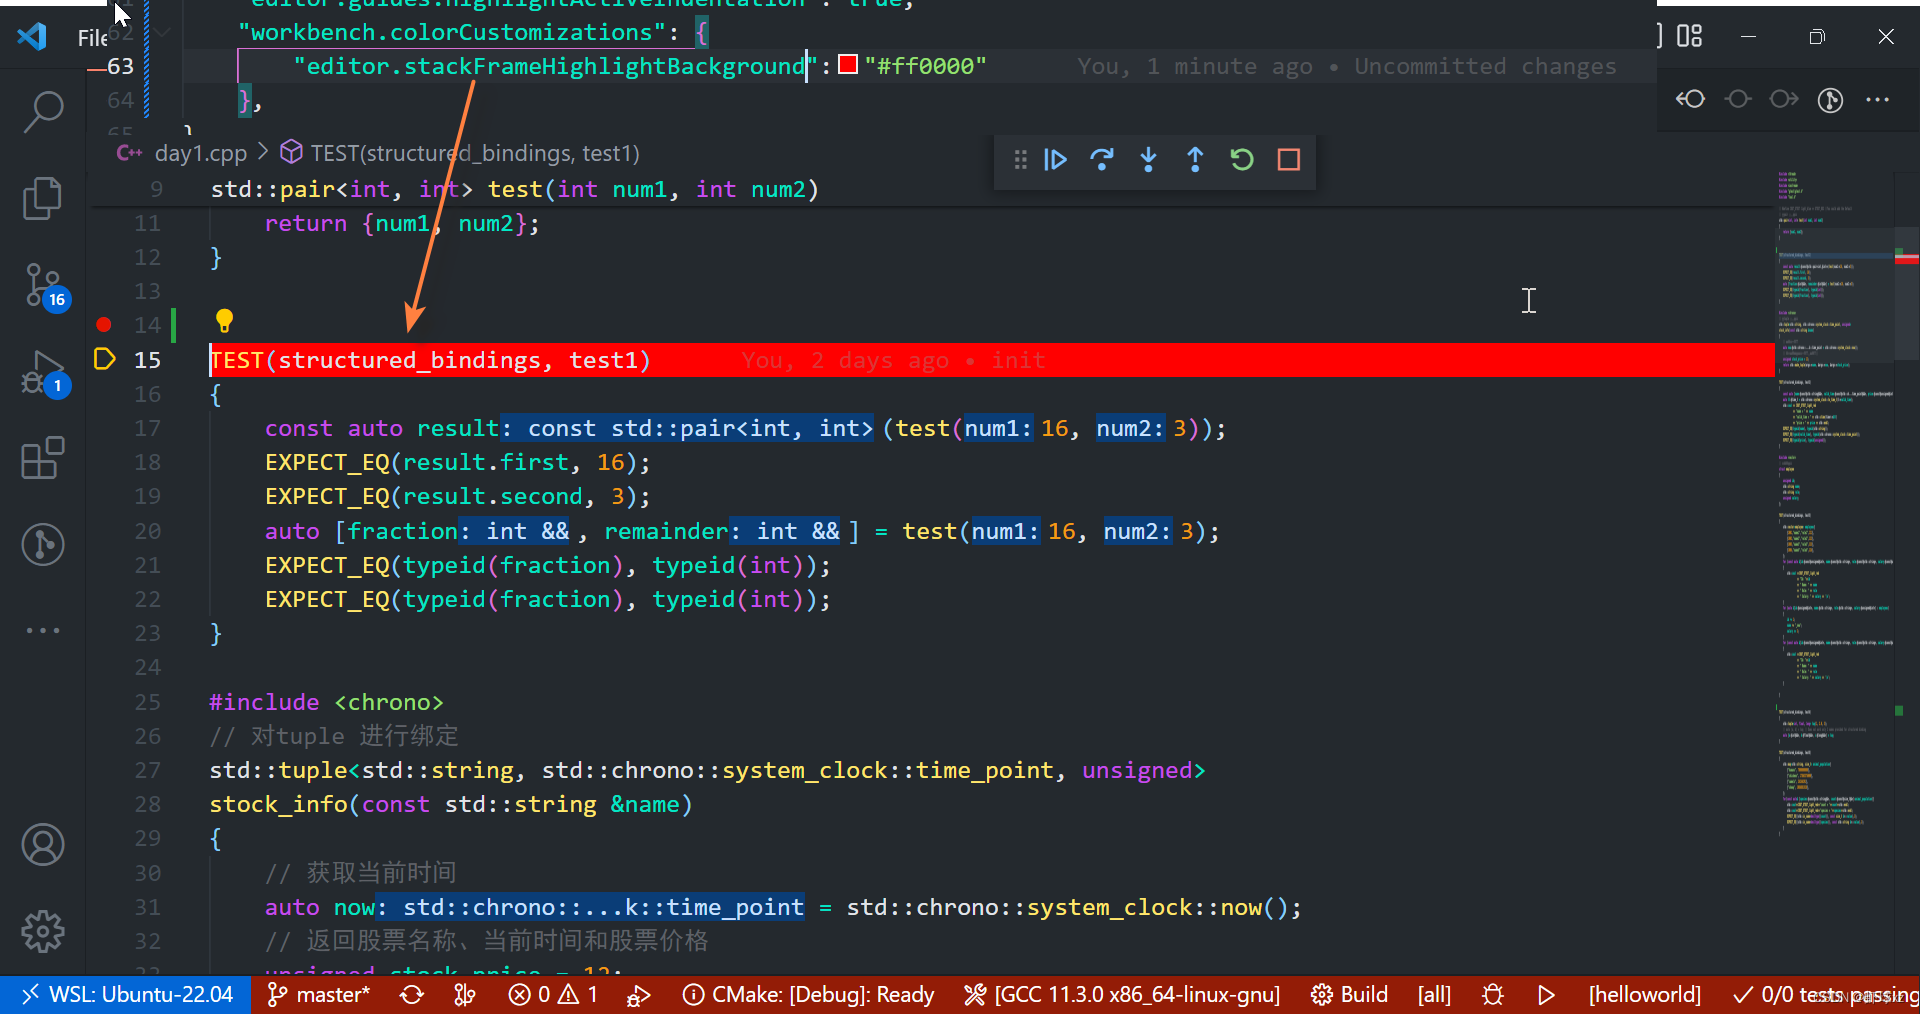1920x1014 pixels.
Task: Open the customize layout icon
Action: [1690, 36]
